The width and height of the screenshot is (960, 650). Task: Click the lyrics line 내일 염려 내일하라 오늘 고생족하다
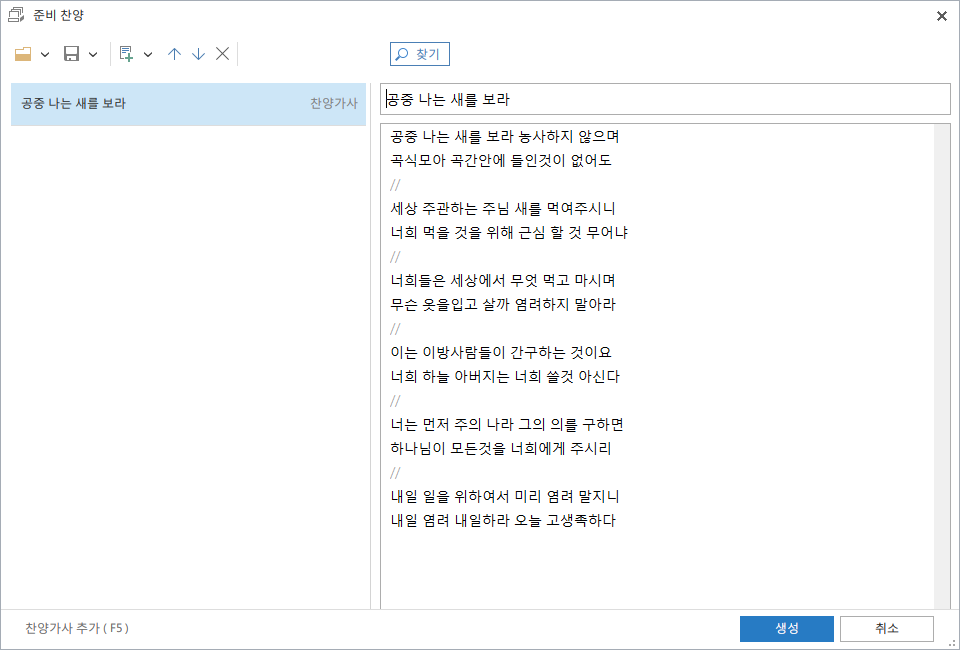pos(503,521)
